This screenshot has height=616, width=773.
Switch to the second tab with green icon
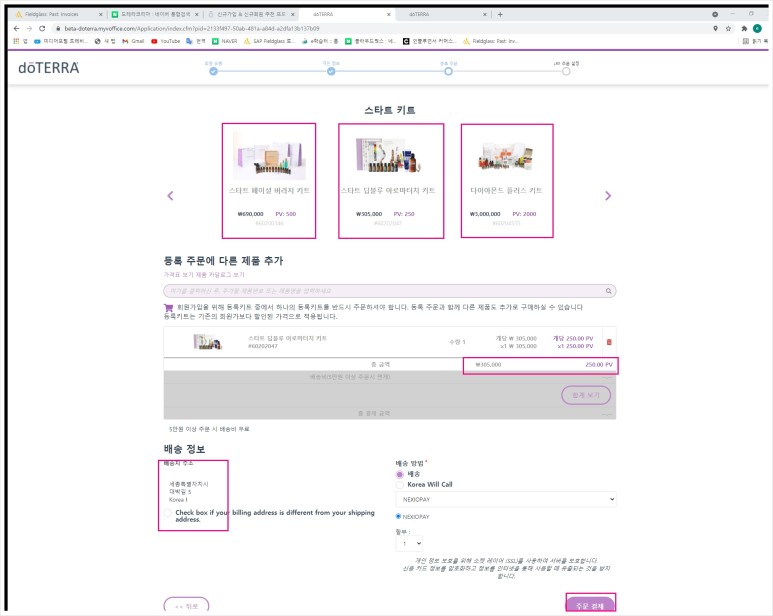pos(156,14)
